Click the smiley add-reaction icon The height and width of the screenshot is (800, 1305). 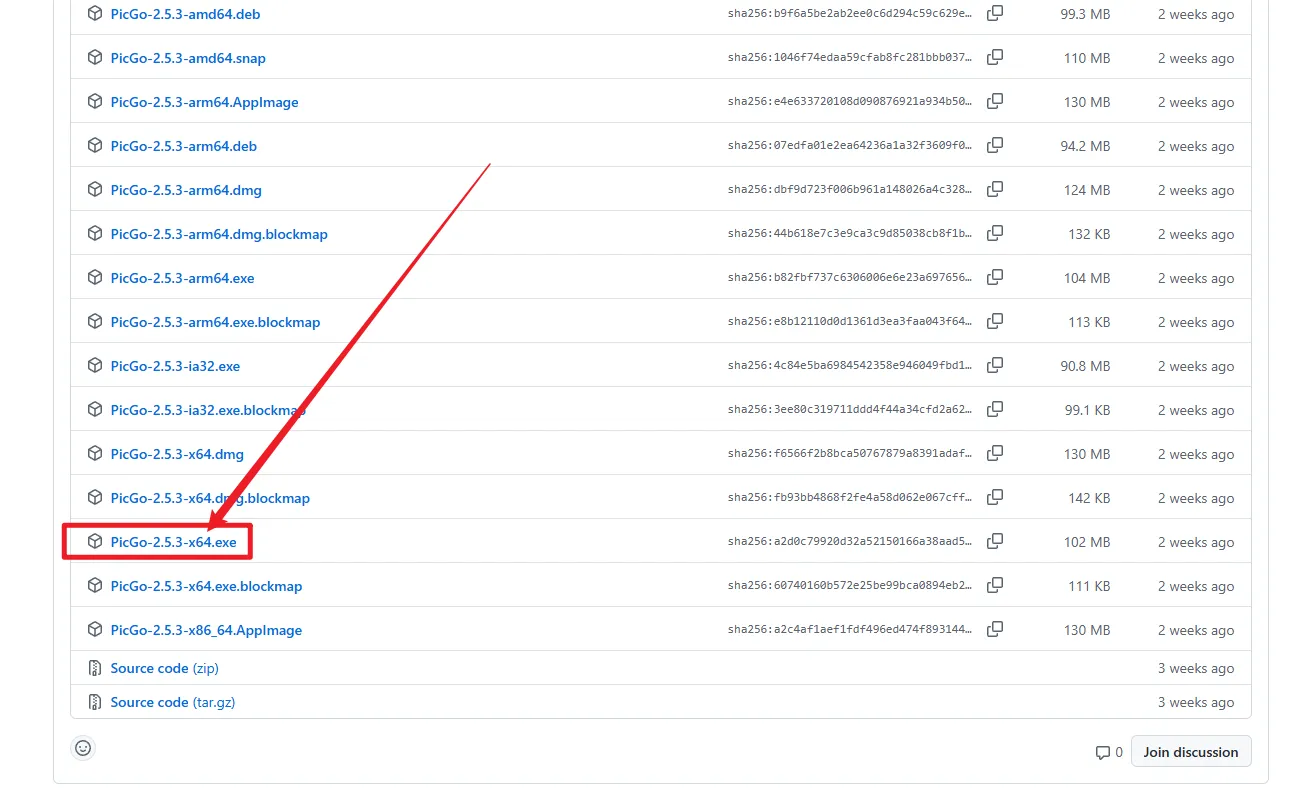tap(83, 747)
